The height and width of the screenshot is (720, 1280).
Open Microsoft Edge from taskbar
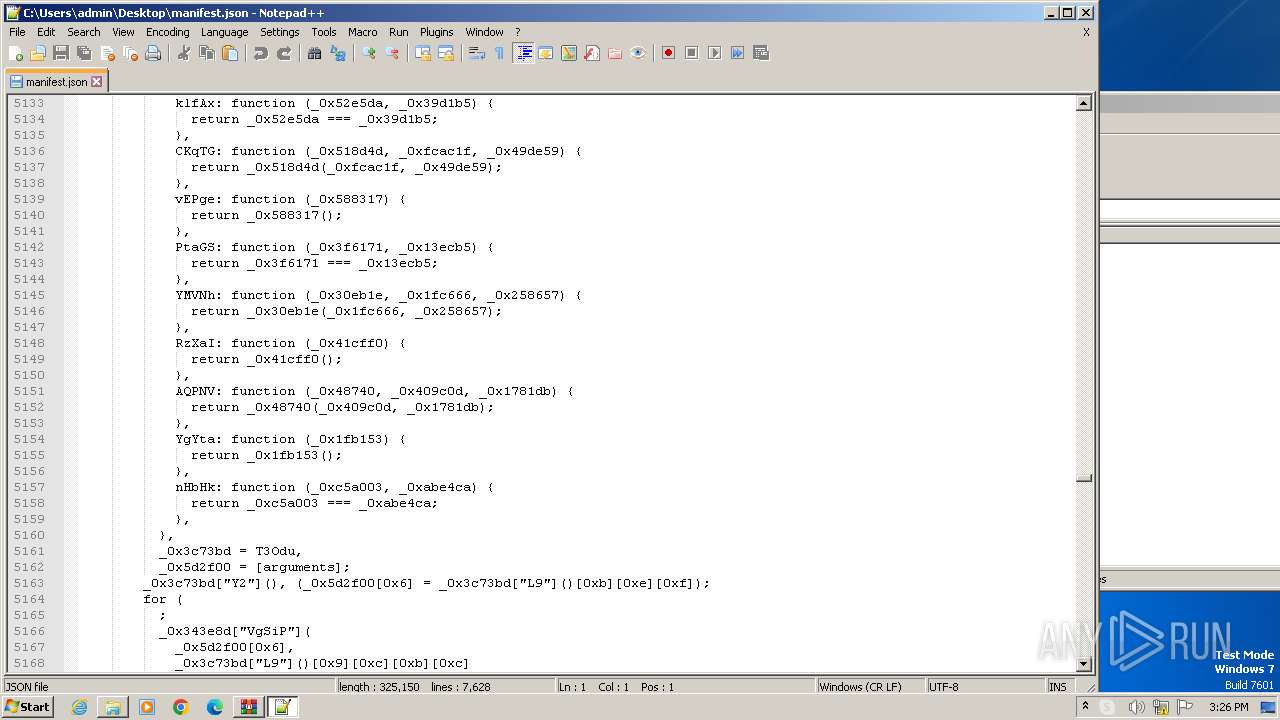215,707
